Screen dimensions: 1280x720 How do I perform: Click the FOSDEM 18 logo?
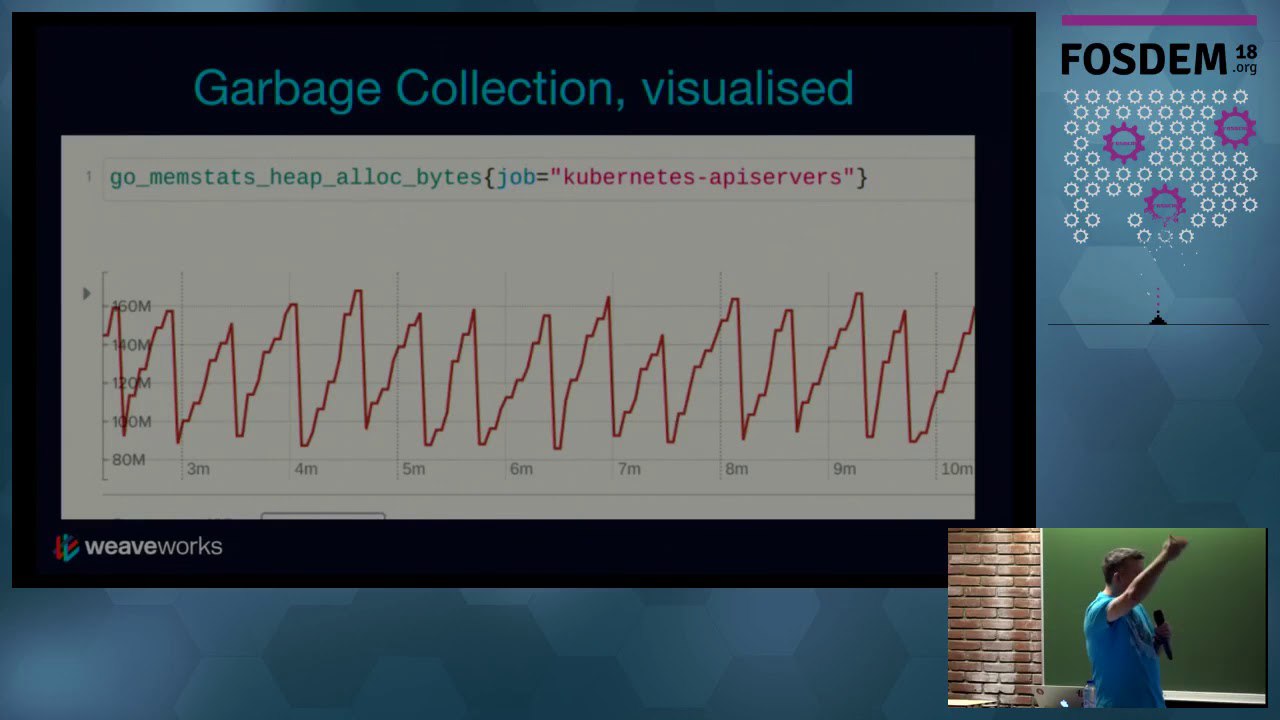tap(1158, 59)
